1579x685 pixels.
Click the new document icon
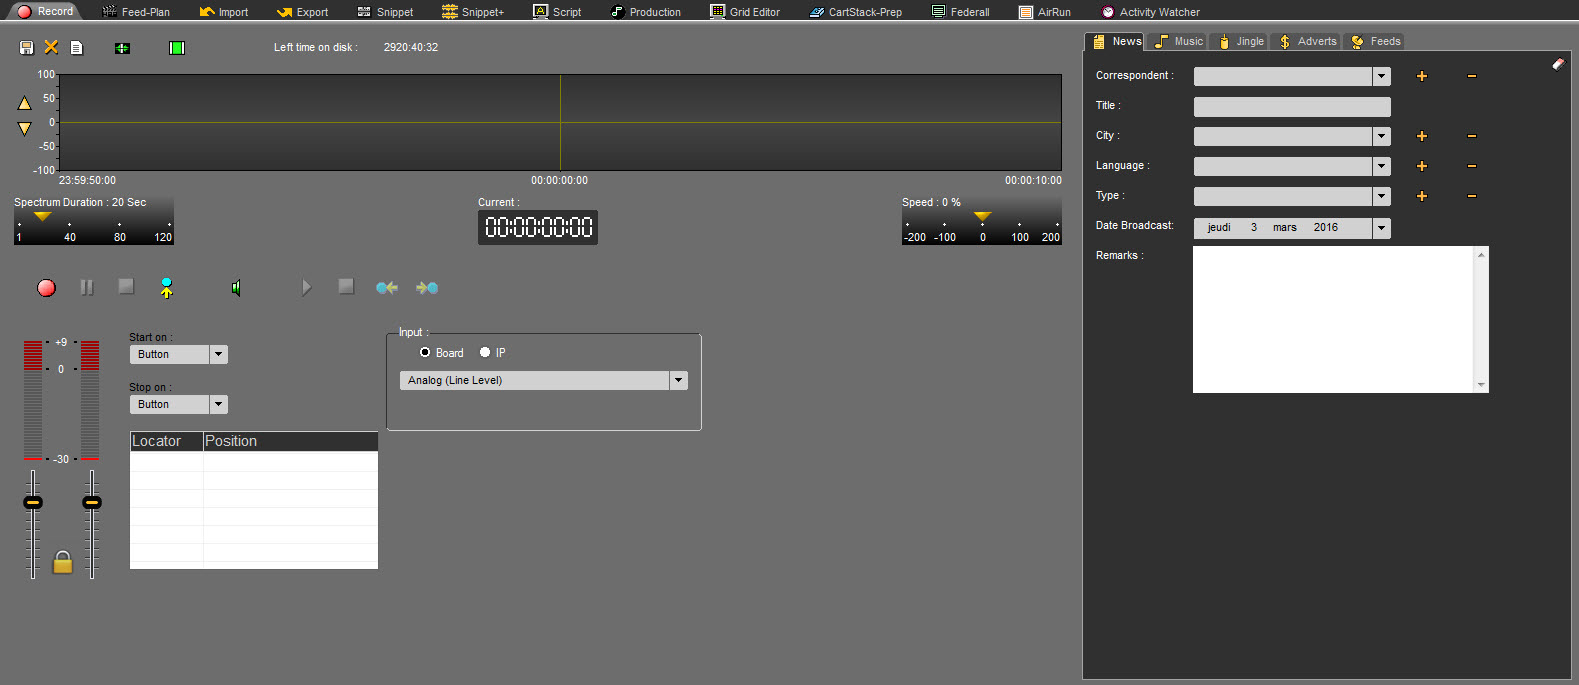click(x=76, y=48)
